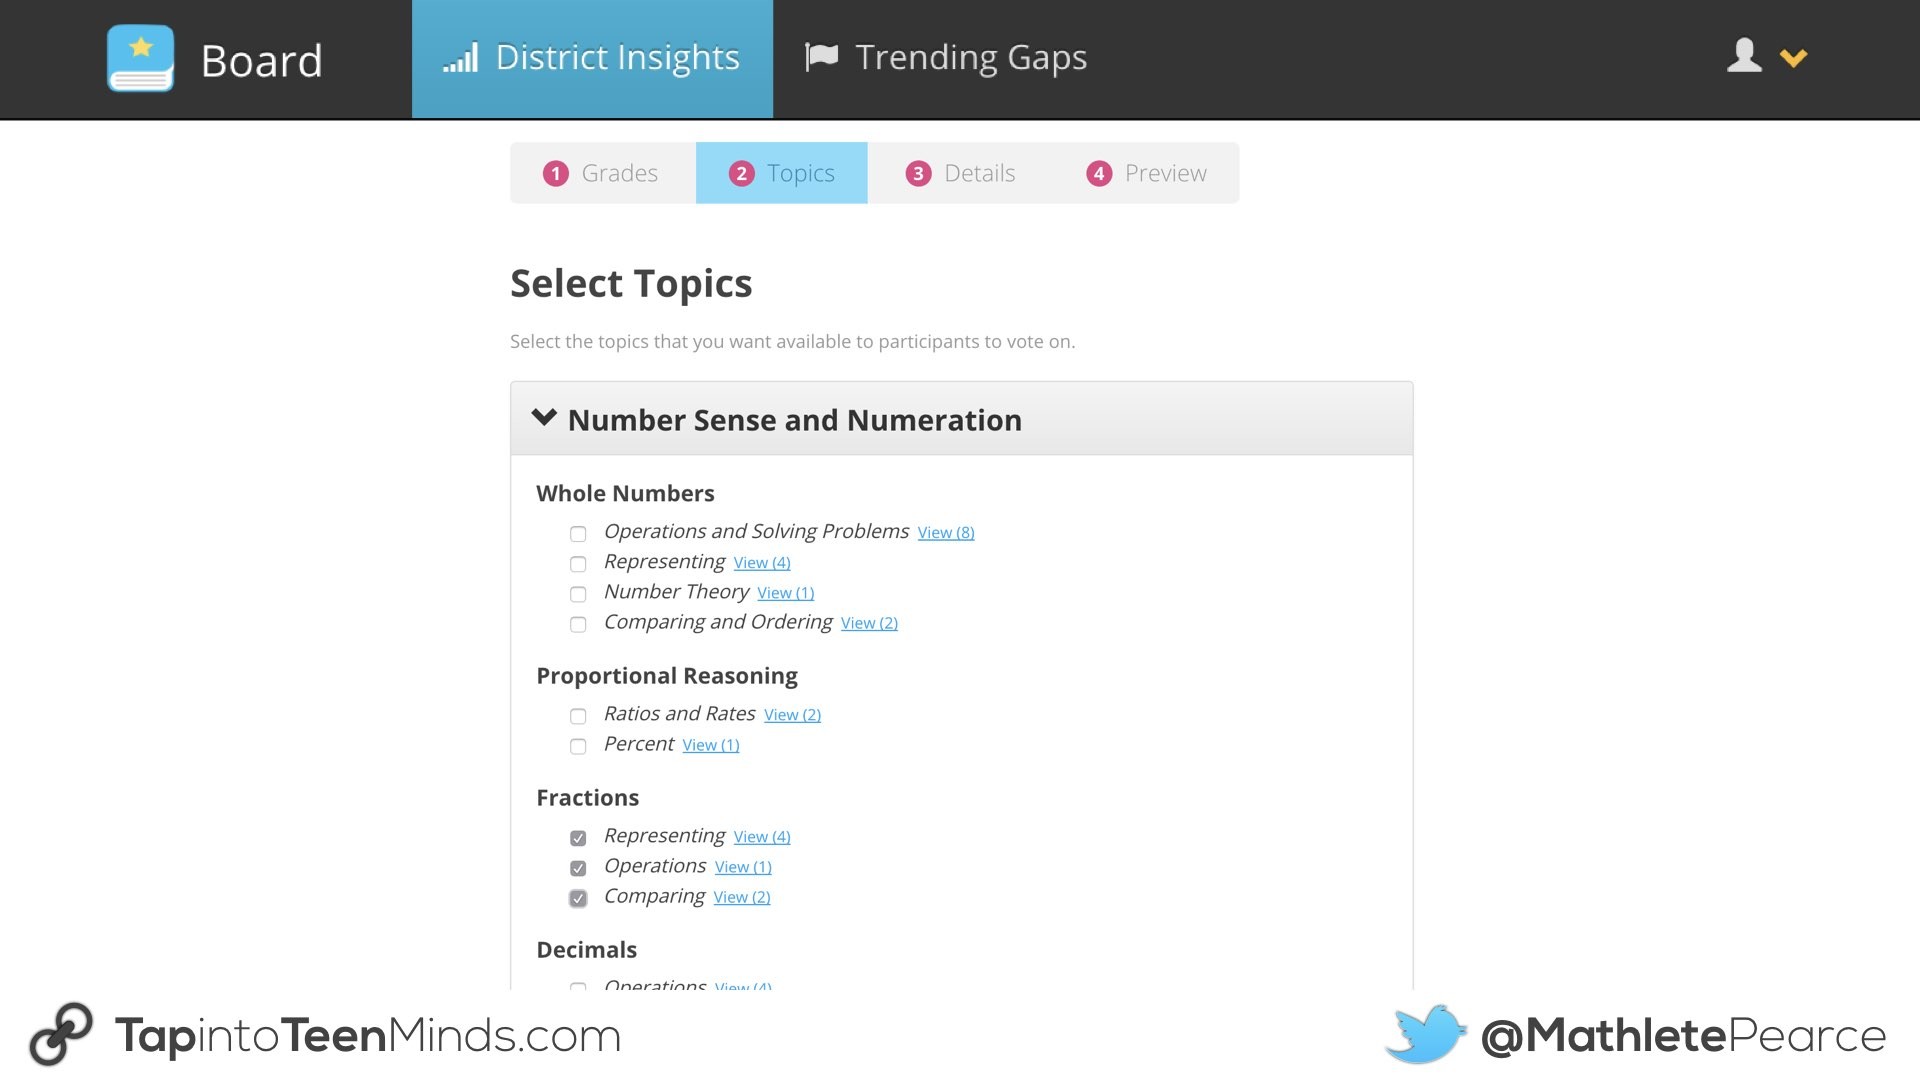Click the Preview step 4 circle icon
This screenshot has width=1920, height=1080.
1098,173
